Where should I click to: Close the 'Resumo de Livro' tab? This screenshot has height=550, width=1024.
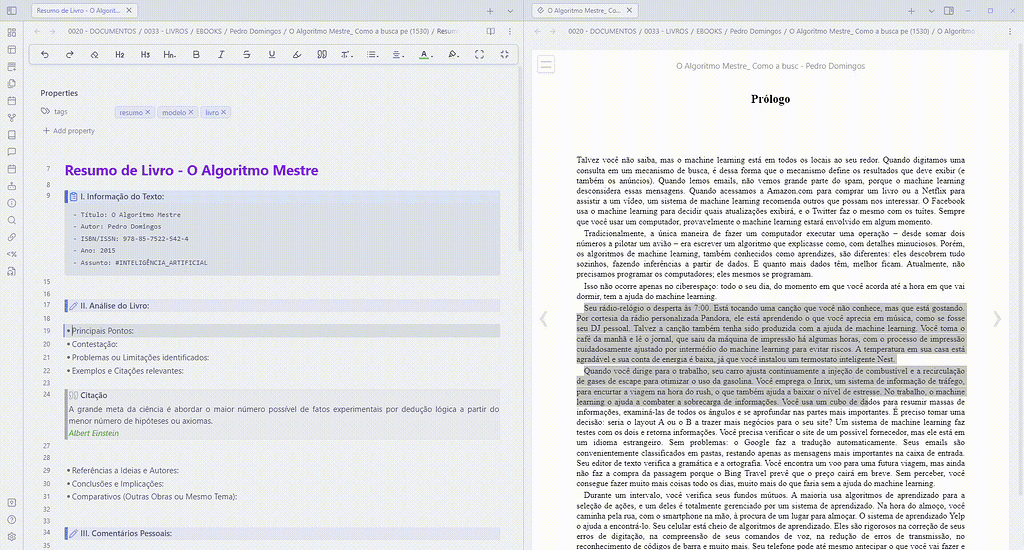click(x=129, y=10)
